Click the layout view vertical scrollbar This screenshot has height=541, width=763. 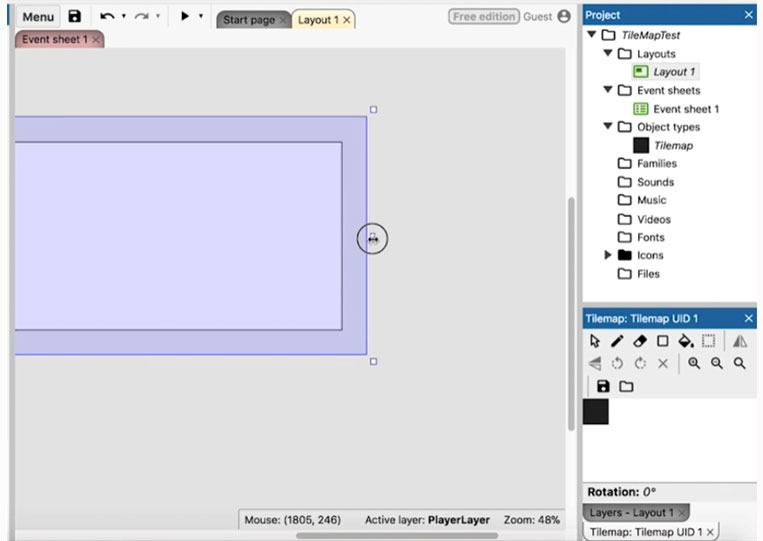click(571, 314)
